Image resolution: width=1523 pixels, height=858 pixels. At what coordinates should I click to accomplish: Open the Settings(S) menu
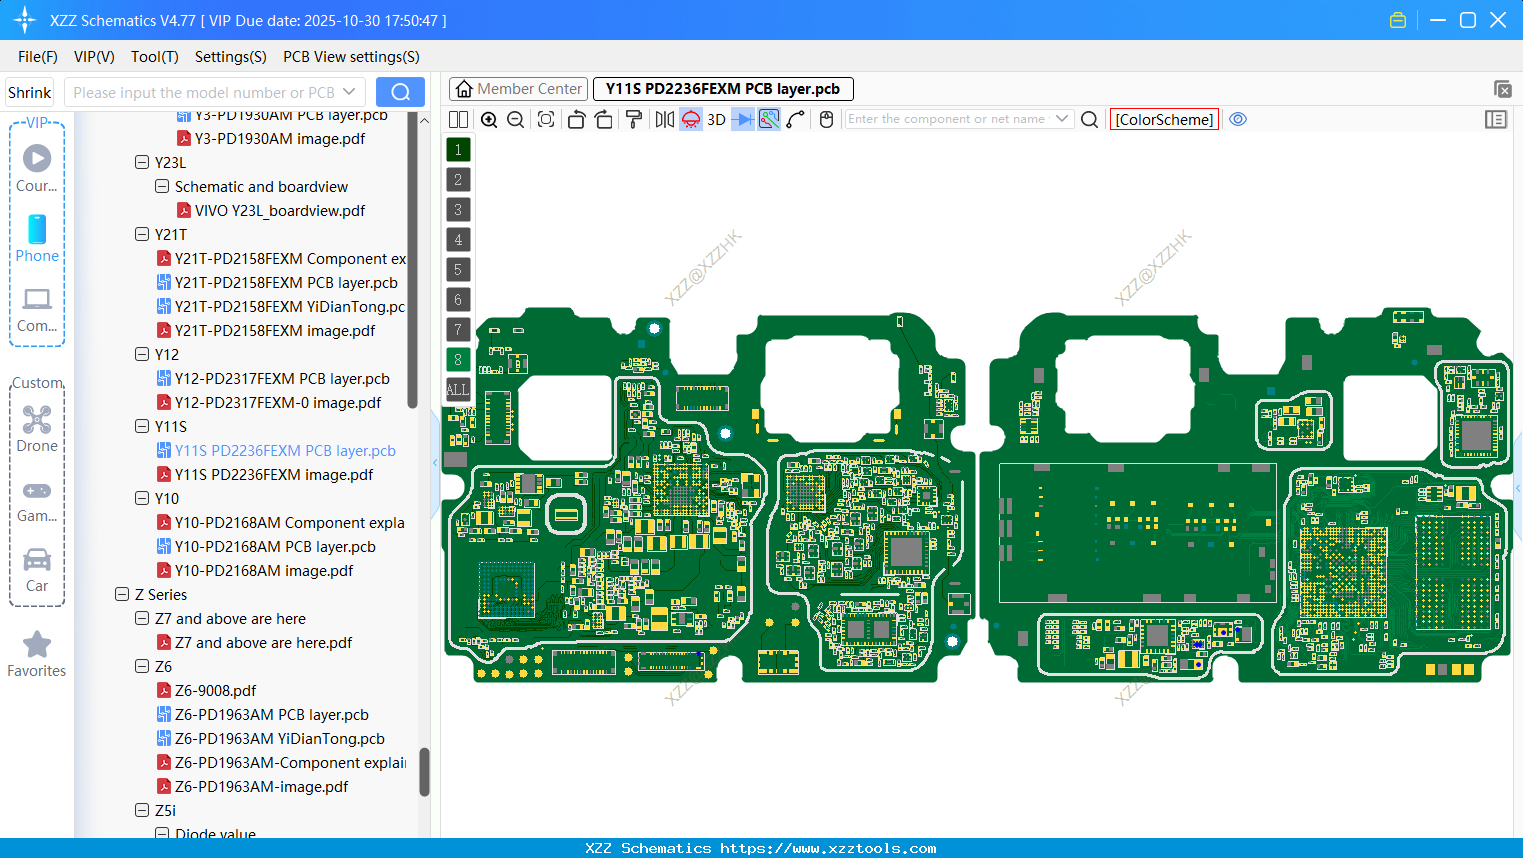coord(230,57)
